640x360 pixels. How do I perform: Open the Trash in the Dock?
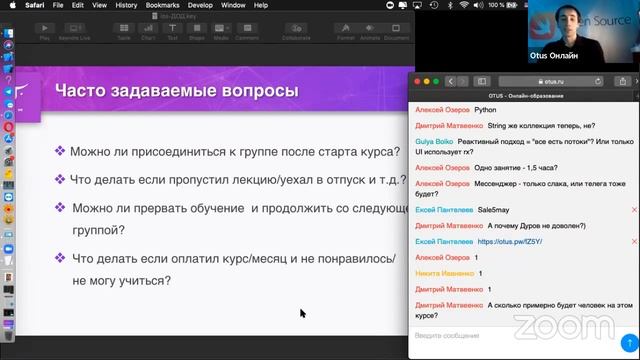click(x=8, y=336)
